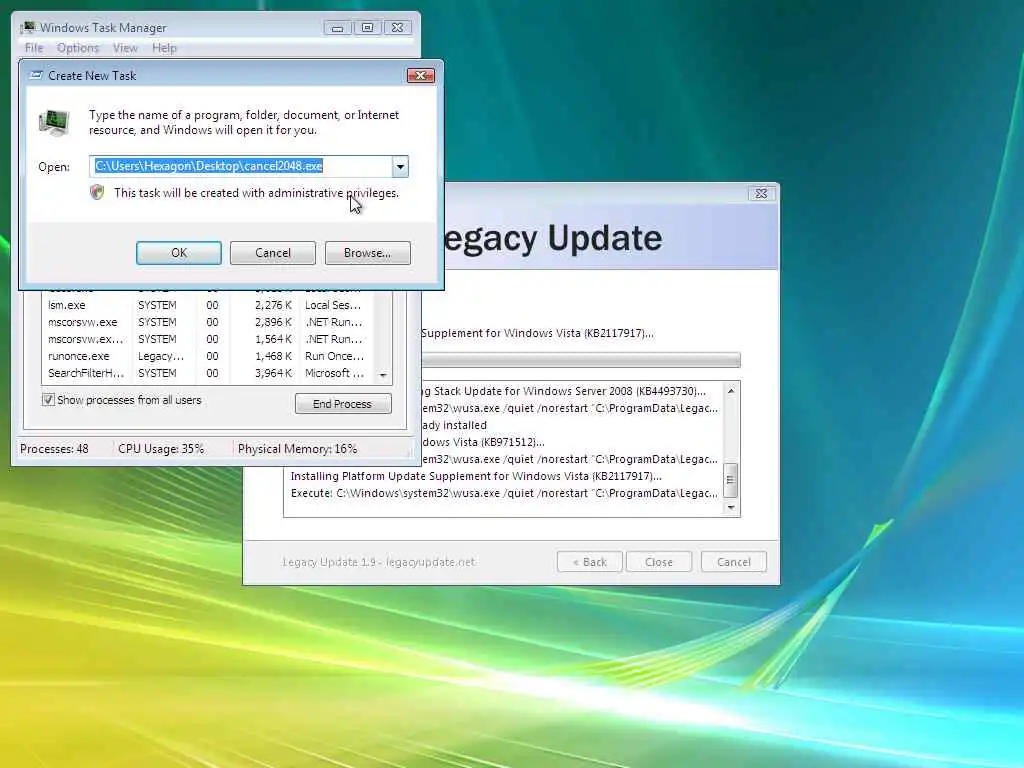Select mscorsvw.ex... process using 1,564 K
The height and width of the screenshot is (768, 1024).
[x=209, y=339]
